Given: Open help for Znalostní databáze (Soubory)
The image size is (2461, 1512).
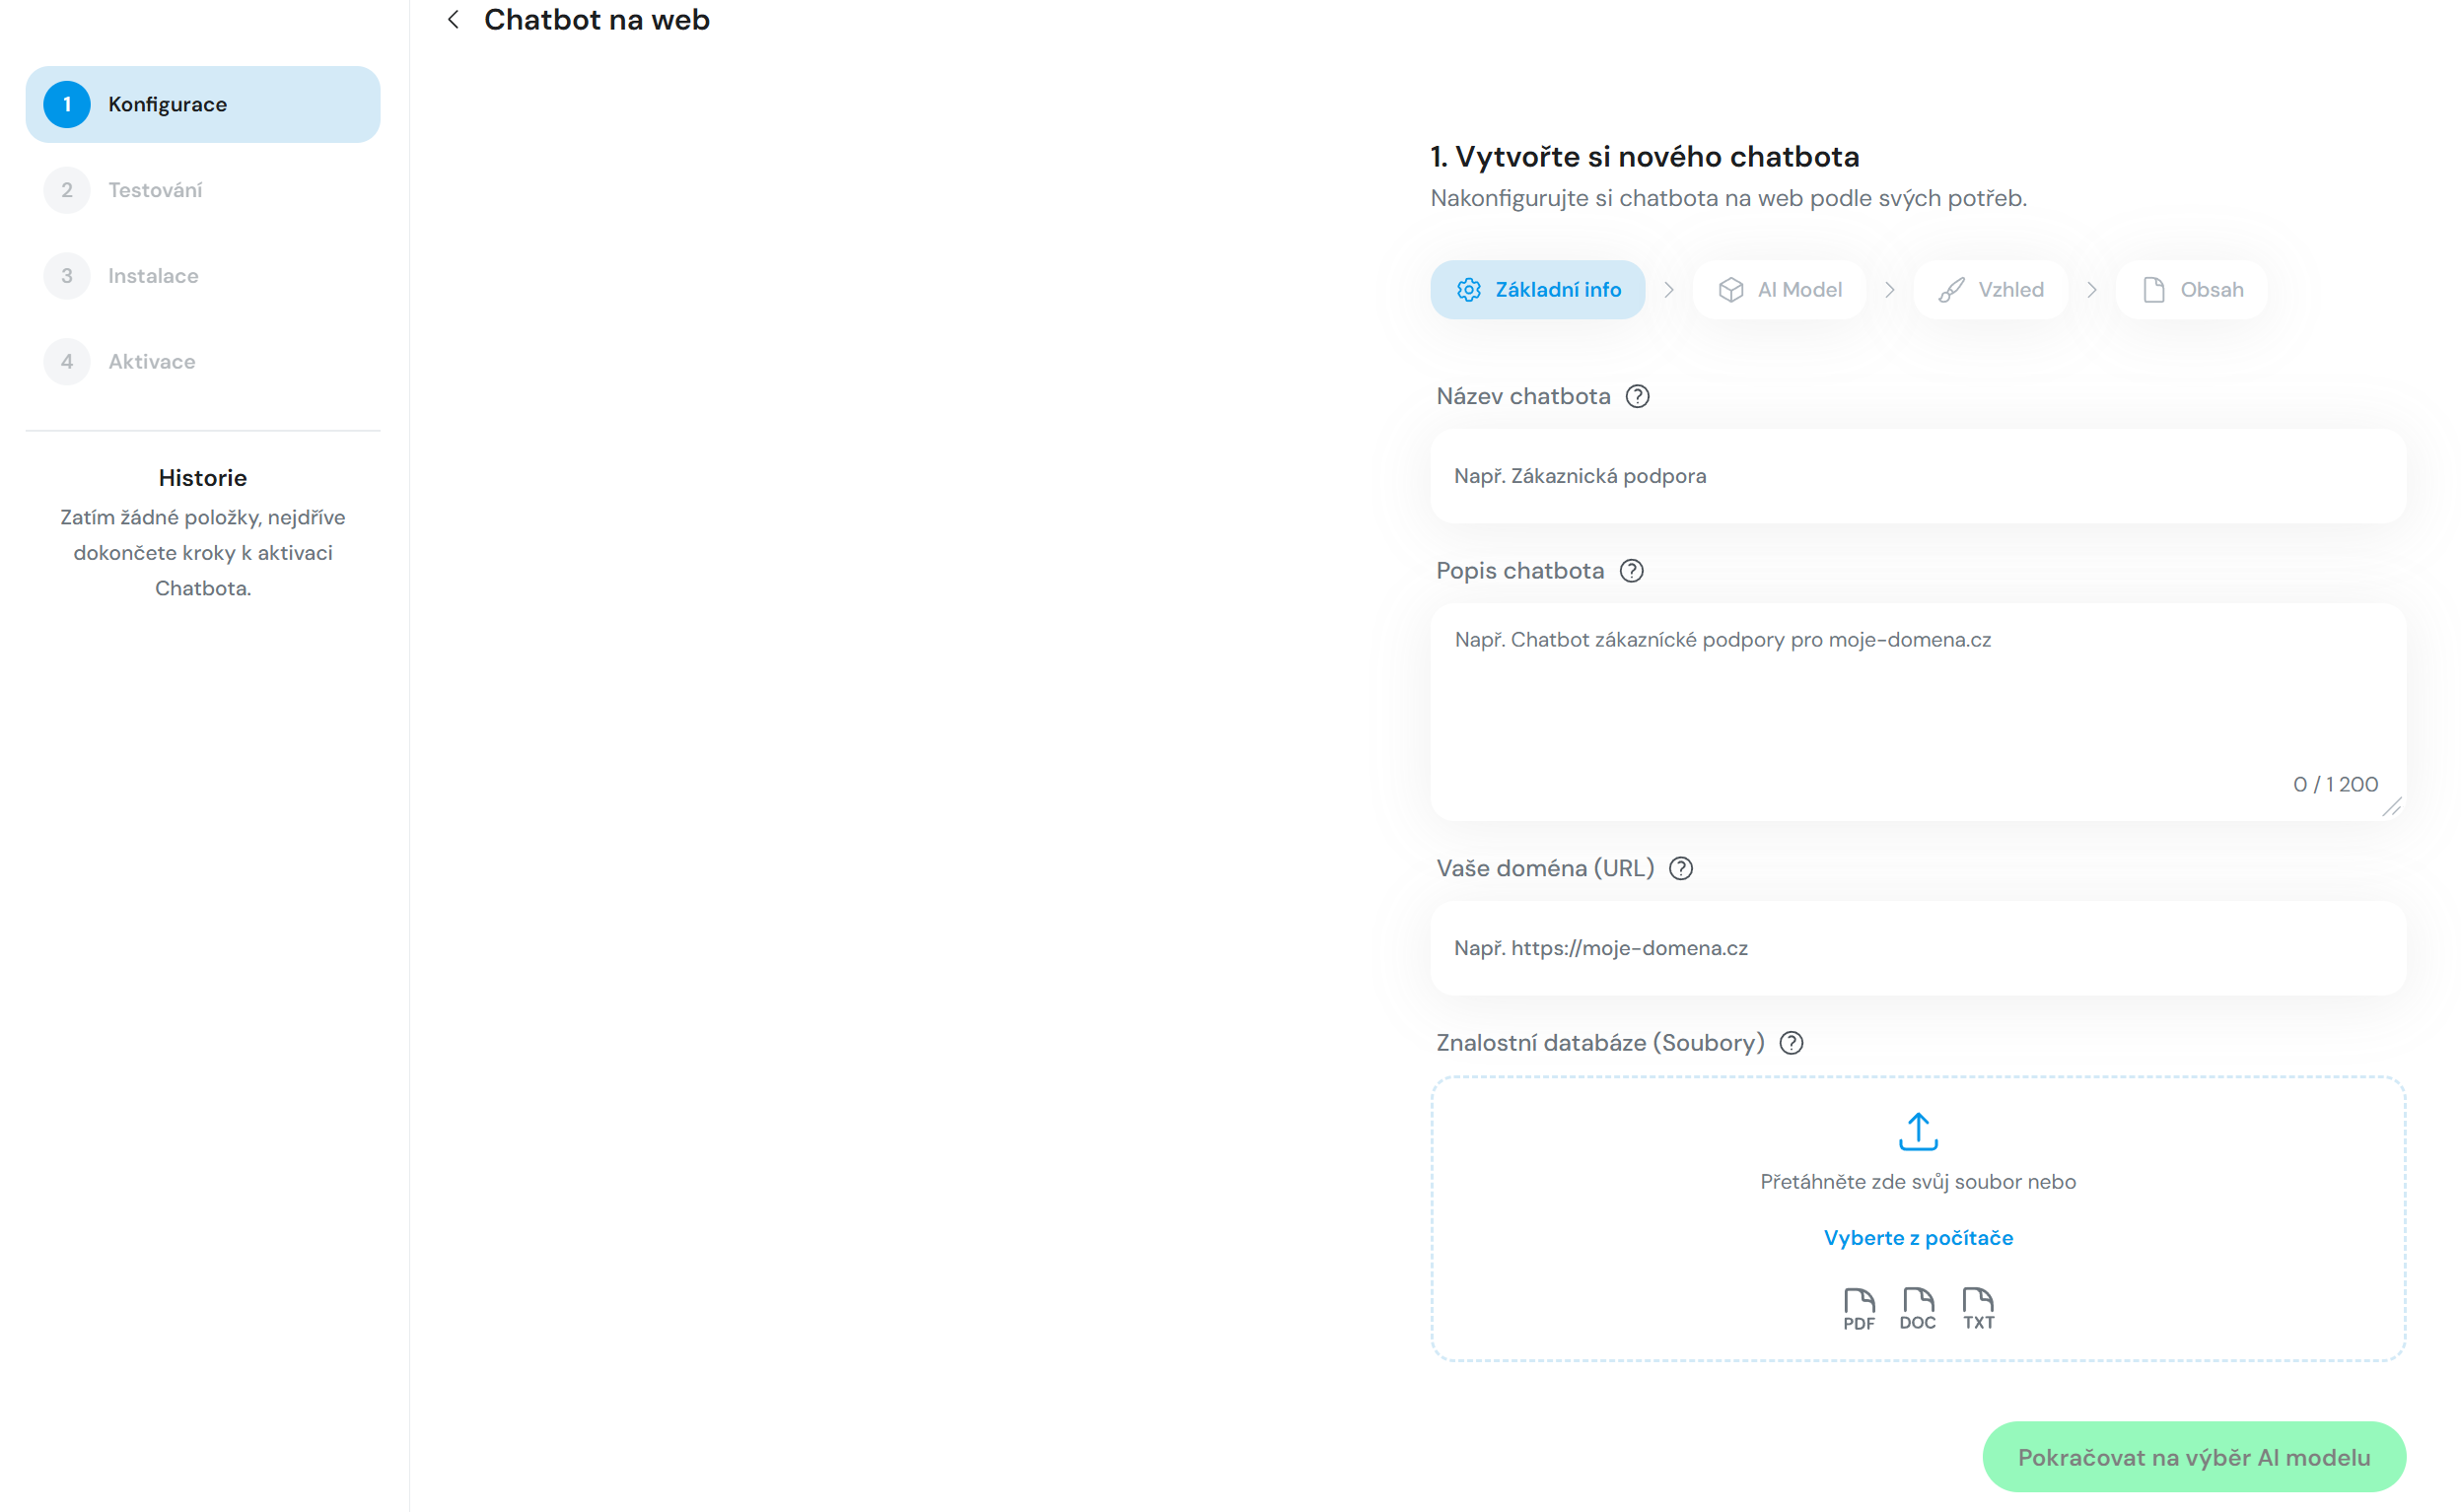Looking at the screenshot, I should click(1791, 1043).
